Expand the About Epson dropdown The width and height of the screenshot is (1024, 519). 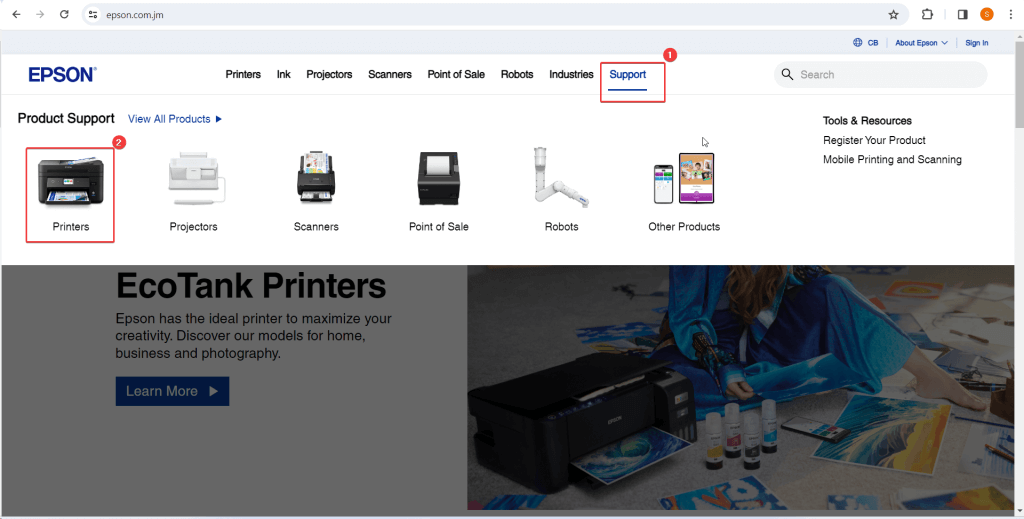click(921, 42)
